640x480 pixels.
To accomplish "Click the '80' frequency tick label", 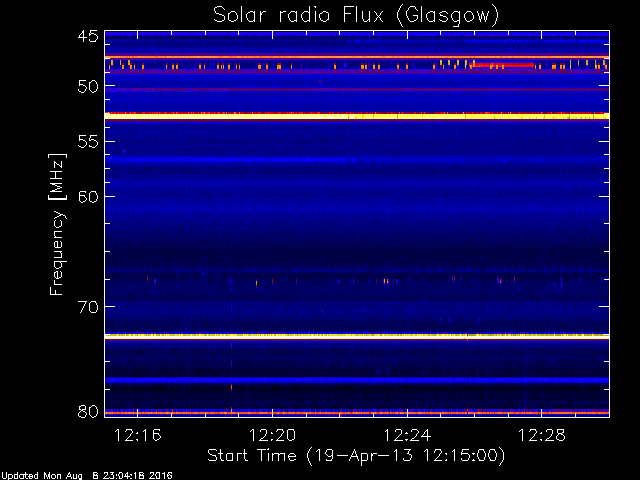I will (88, 411).
